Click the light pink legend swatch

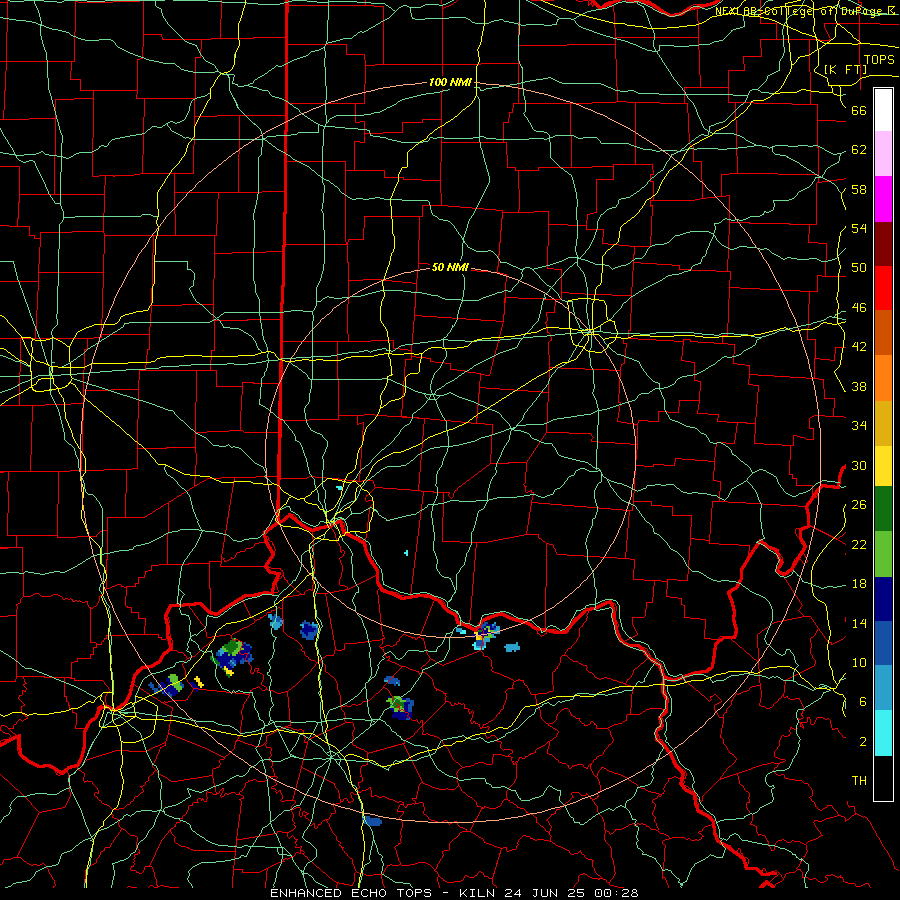coord(883,154)
